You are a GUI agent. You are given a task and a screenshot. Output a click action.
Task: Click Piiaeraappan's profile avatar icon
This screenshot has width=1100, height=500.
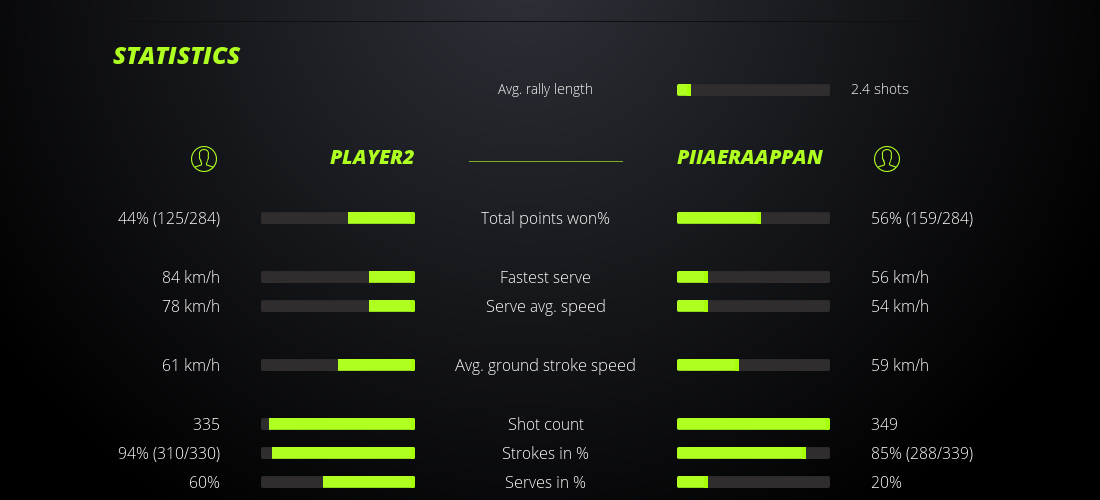point(887,158)
